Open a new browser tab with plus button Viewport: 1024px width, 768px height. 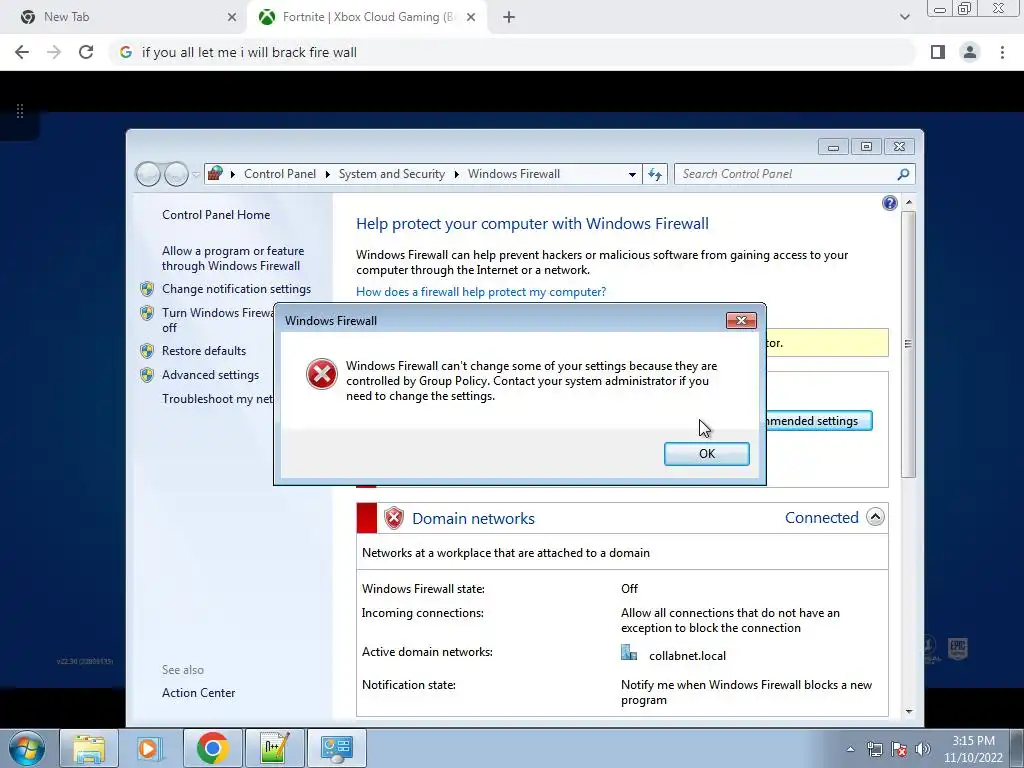(509, 18)
